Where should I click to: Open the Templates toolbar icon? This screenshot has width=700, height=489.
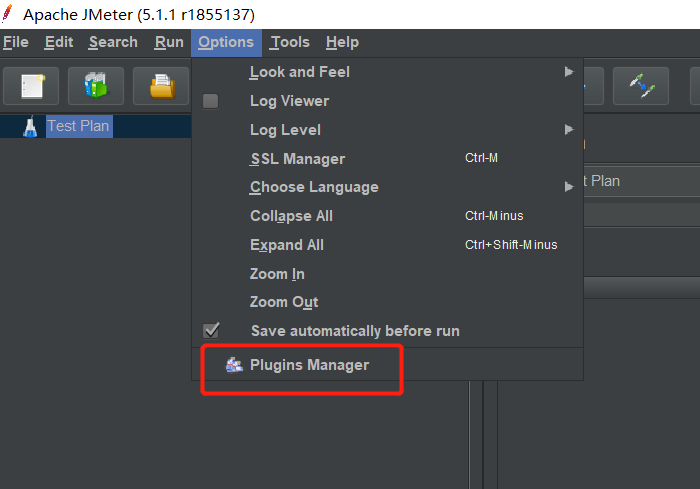click(96, 87)
